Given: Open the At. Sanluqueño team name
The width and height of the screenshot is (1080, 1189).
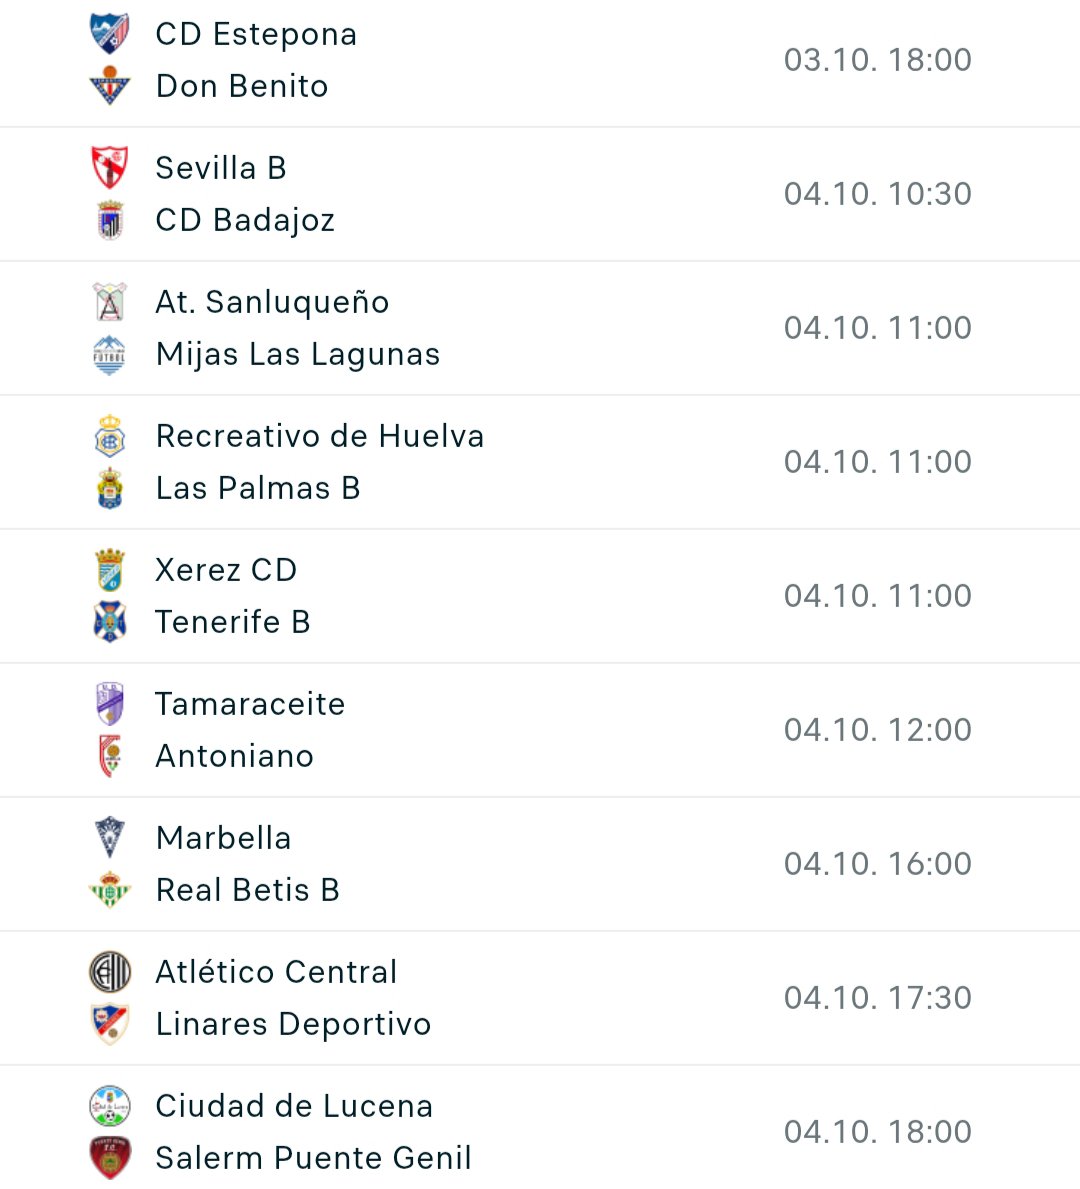Looking at the screenshot, I should [272, 303].
